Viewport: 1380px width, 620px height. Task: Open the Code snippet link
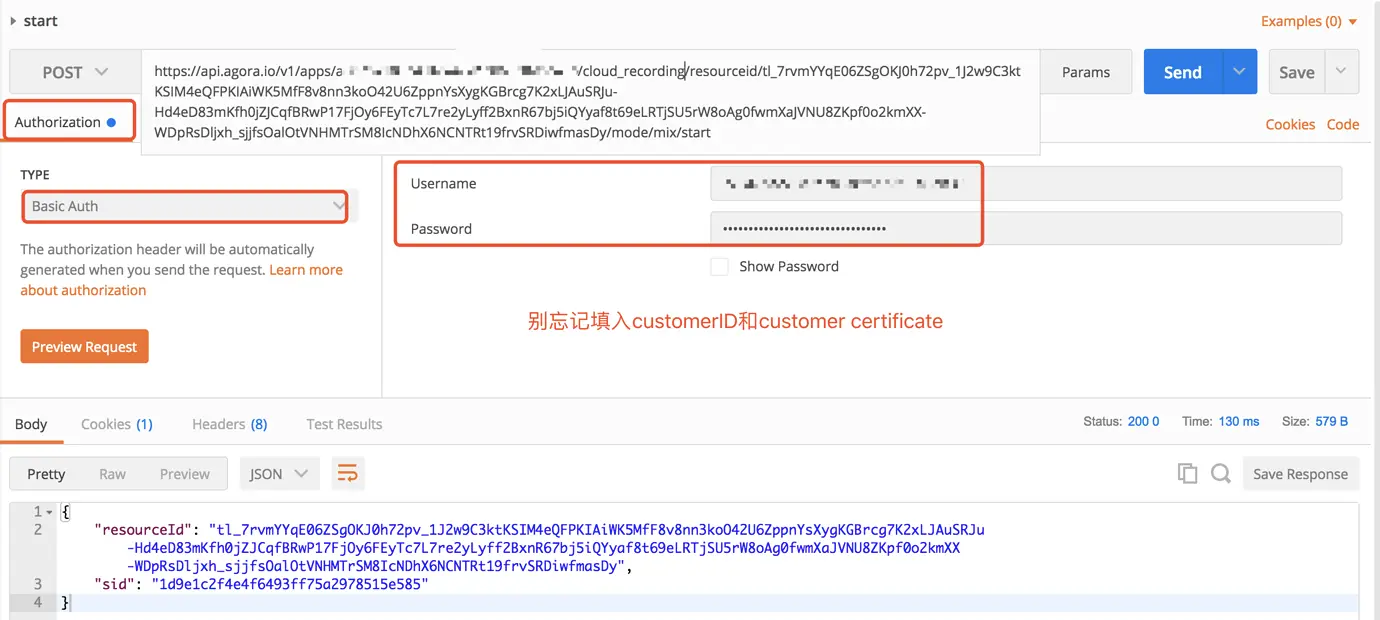(1343, 124)
